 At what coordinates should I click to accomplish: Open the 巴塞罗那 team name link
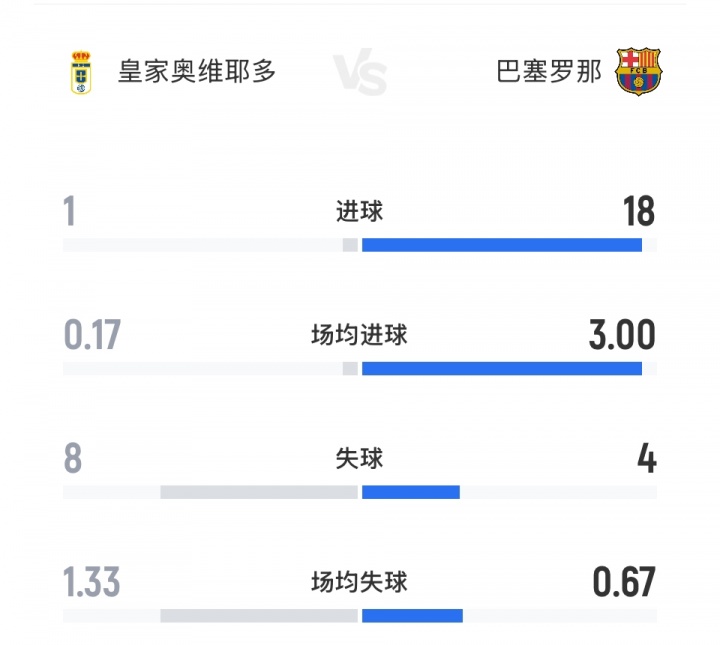(549, 72)
